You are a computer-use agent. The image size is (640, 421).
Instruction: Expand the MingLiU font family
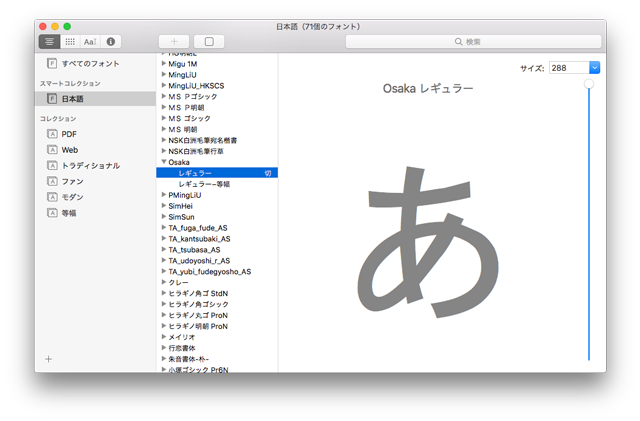point(164,74)
